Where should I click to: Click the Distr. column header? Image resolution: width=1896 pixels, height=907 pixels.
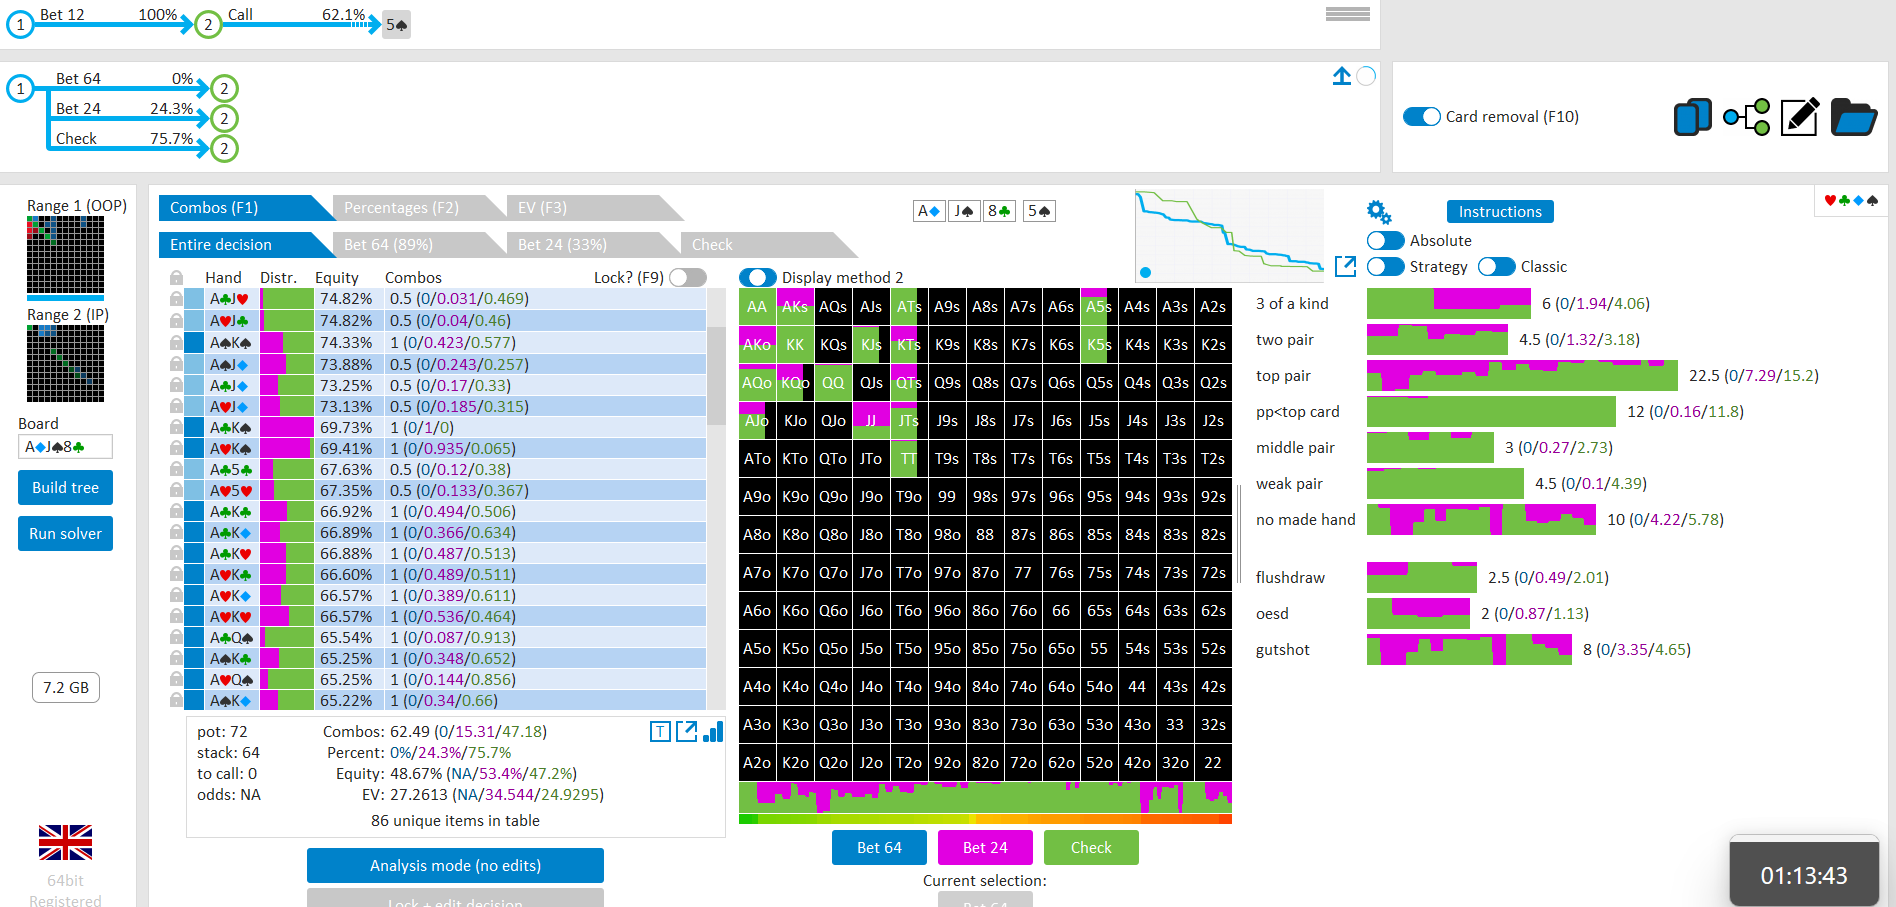click(x=278, y=278)
